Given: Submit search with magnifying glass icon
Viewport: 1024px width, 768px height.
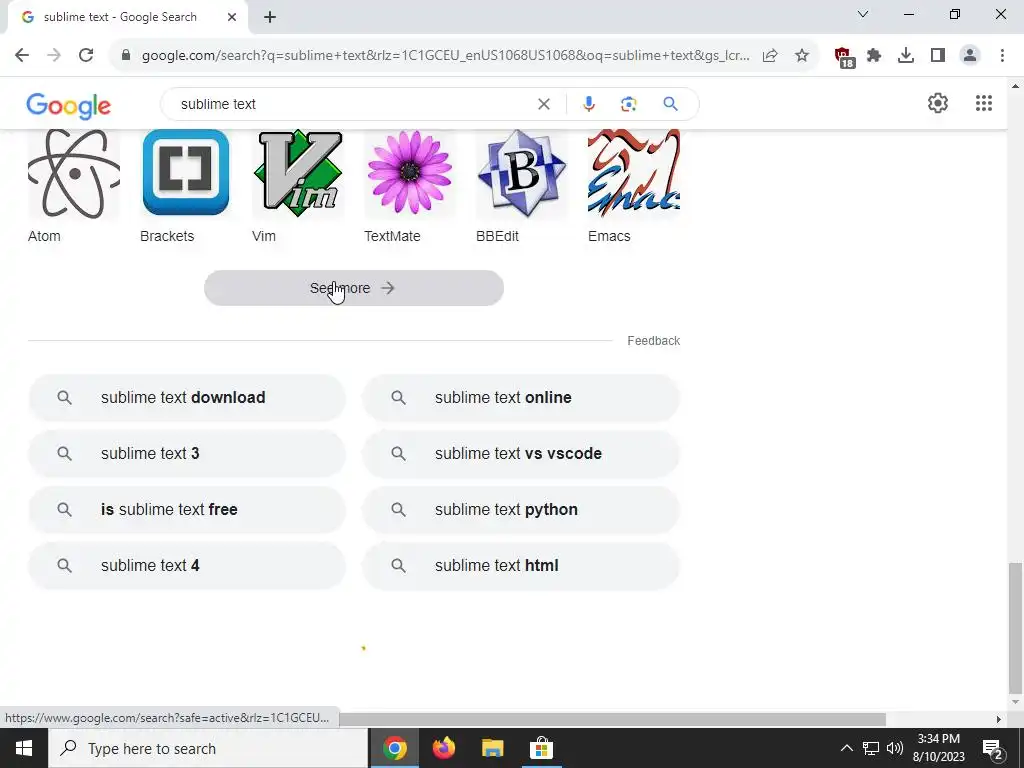Looking at the screenshot, I should point(670,104).
